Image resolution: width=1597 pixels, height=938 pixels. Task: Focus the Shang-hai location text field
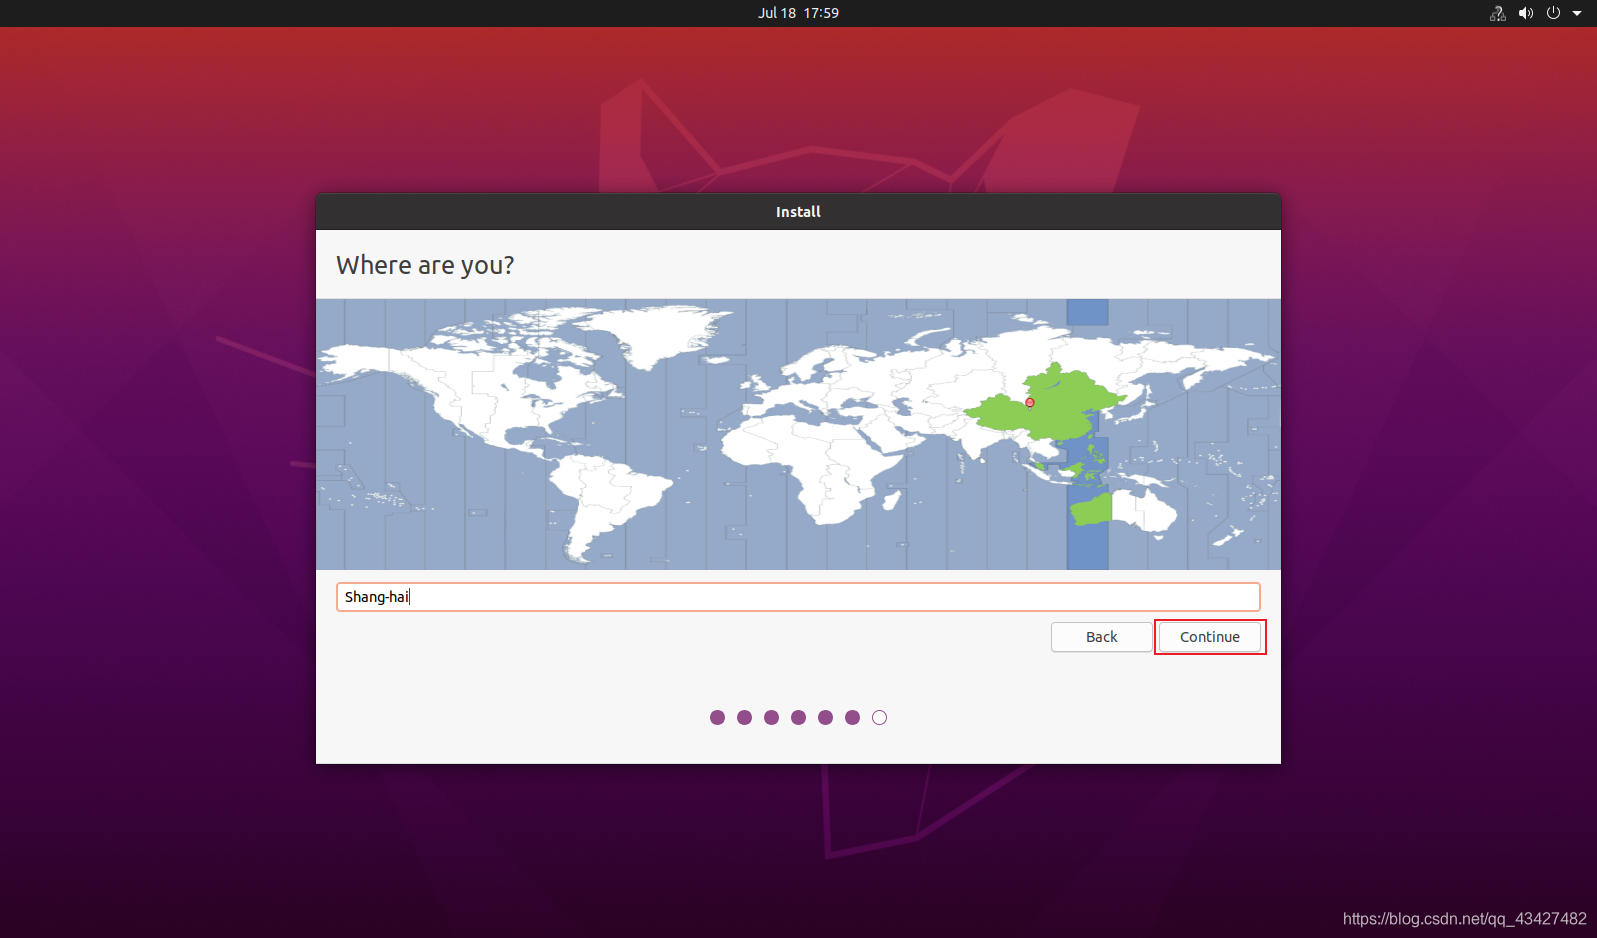click(x=798, y=597)
